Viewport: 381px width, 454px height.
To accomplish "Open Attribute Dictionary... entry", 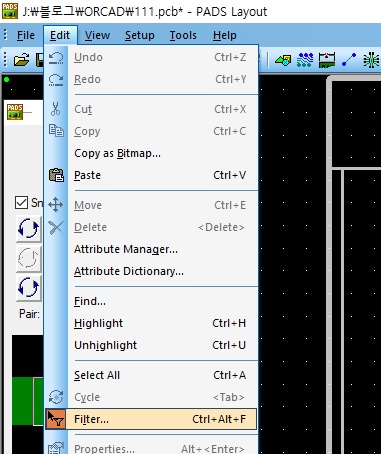I will coord(151,271).
